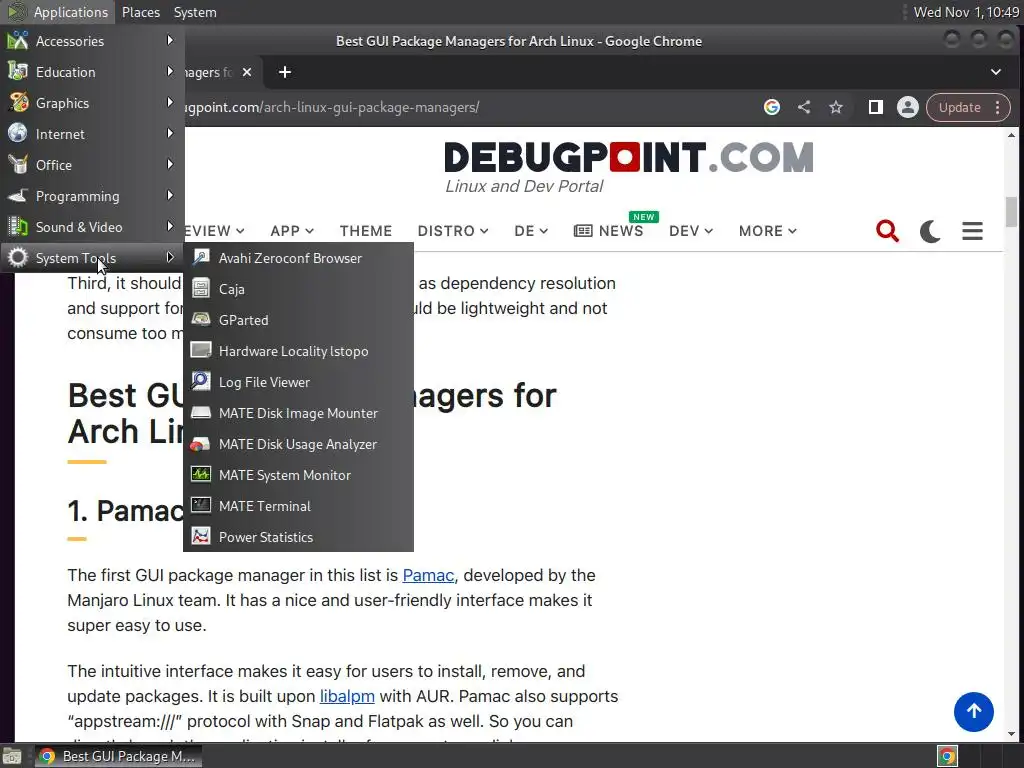Select System Tools menu entry
1024x768 pixels.
pyautogui.click(x=92, y=258)
